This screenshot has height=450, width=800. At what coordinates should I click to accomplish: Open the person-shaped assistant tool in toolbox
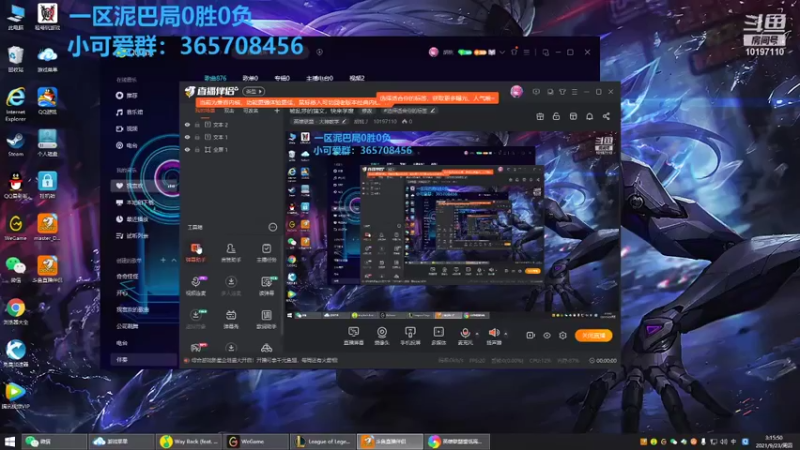(231, 253)
